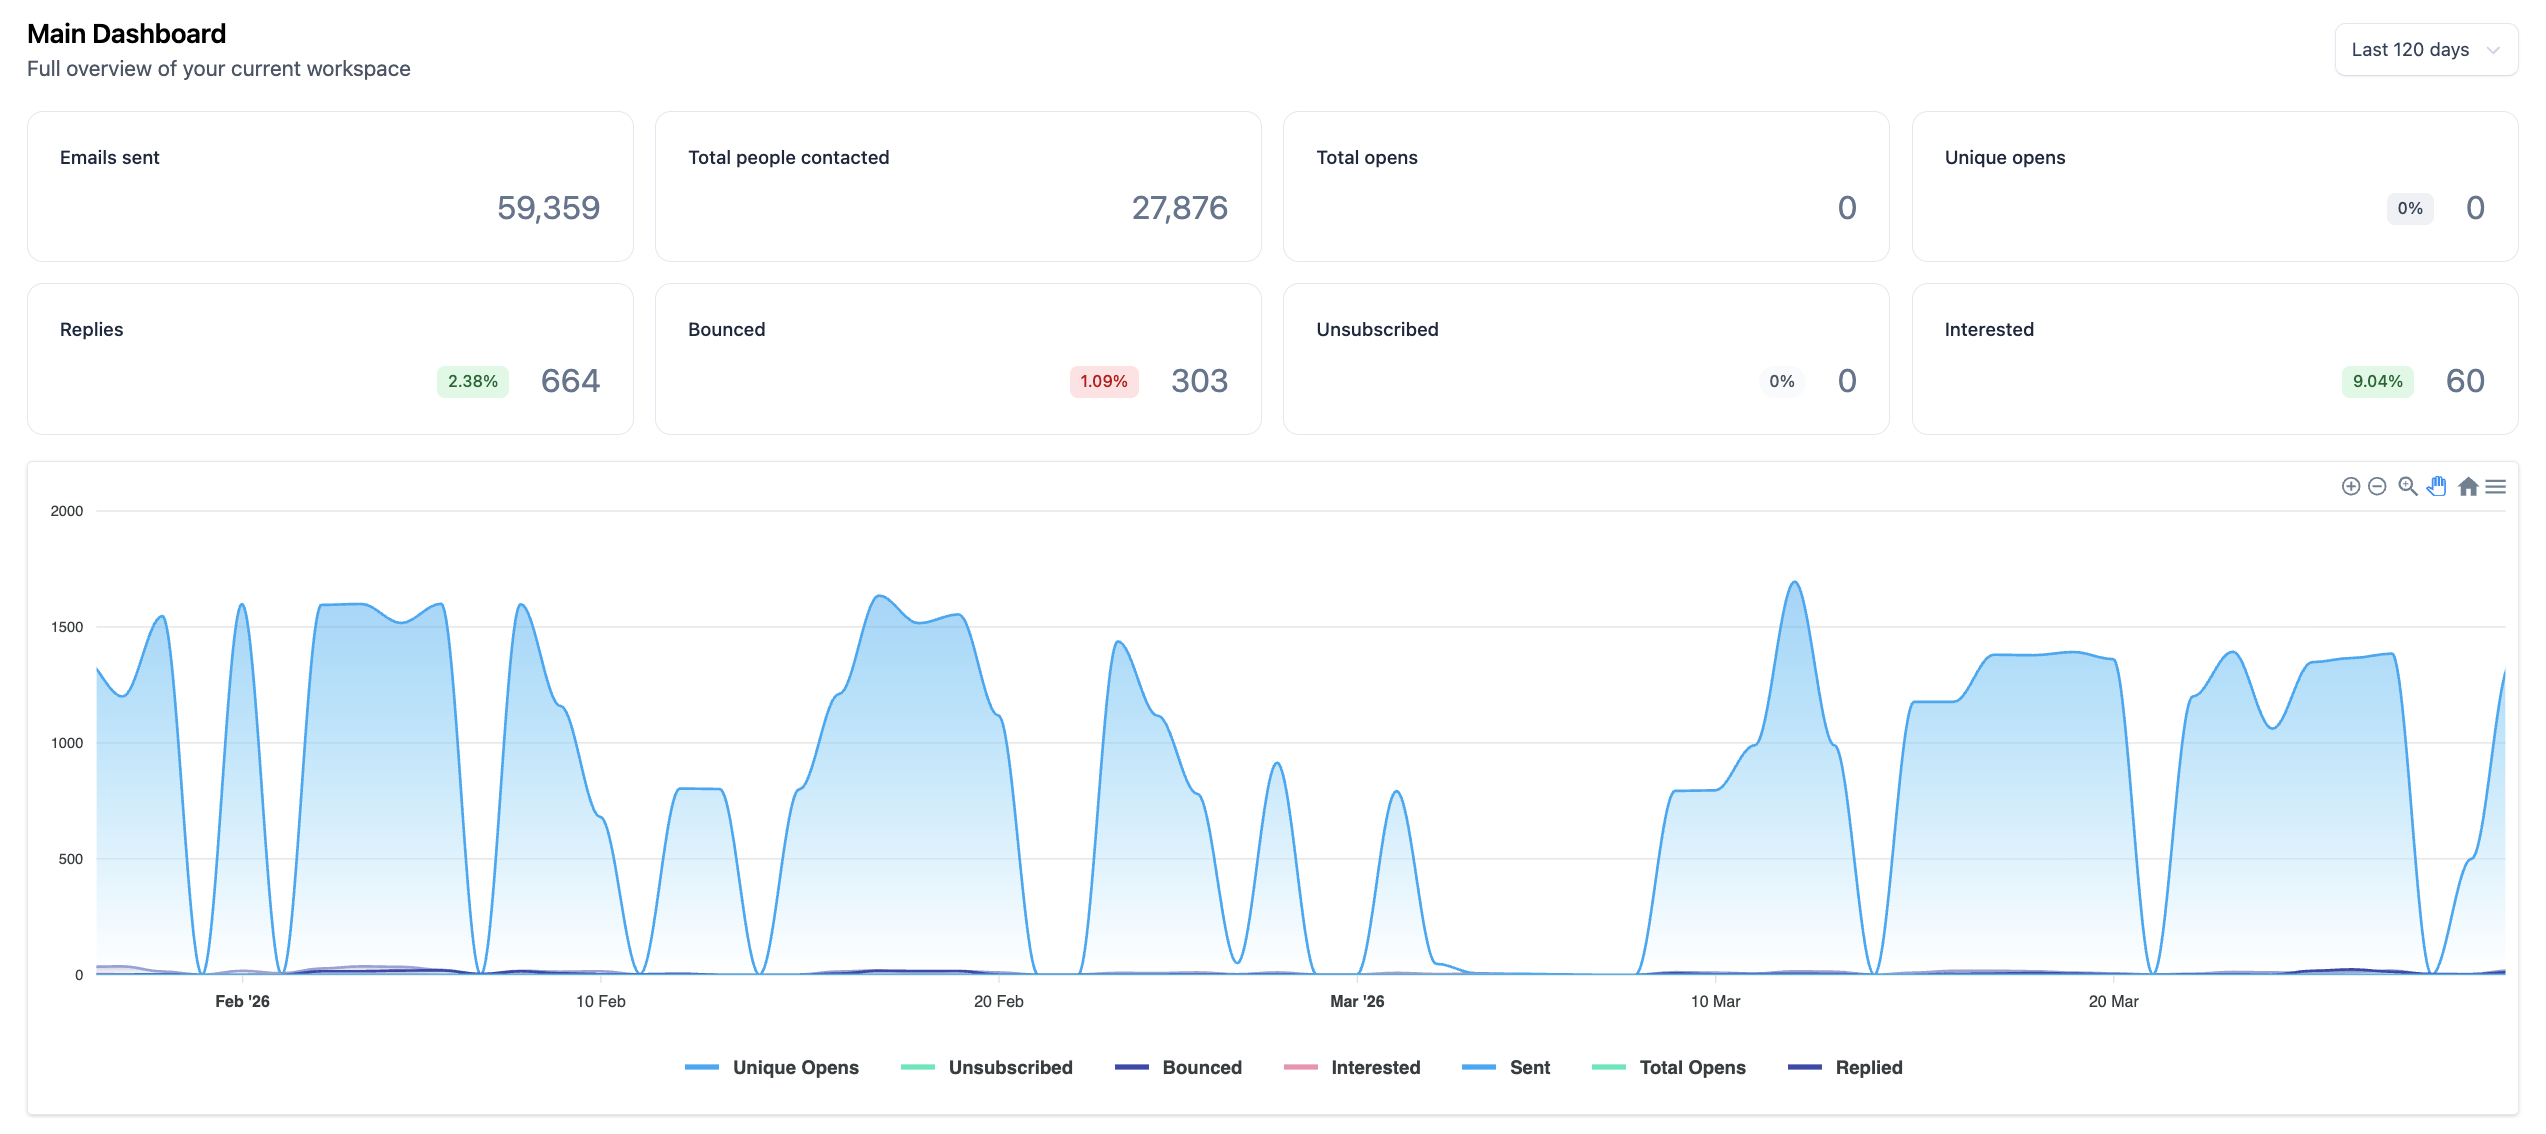Click the Emails sent value 59,359

coord(548,208)
